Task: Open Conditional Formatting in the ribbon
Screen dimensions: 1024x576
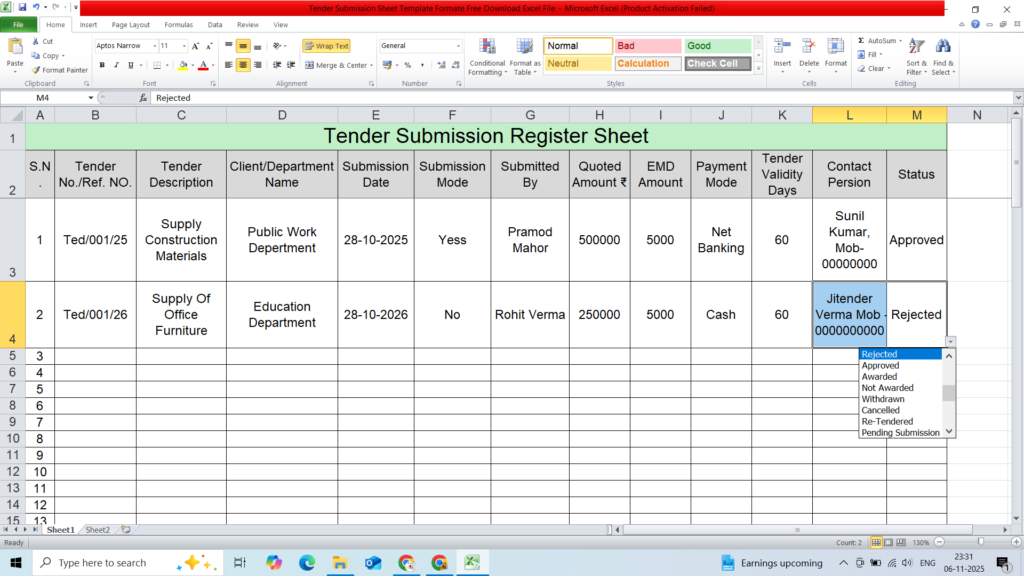Action: [x=487, y=50]
